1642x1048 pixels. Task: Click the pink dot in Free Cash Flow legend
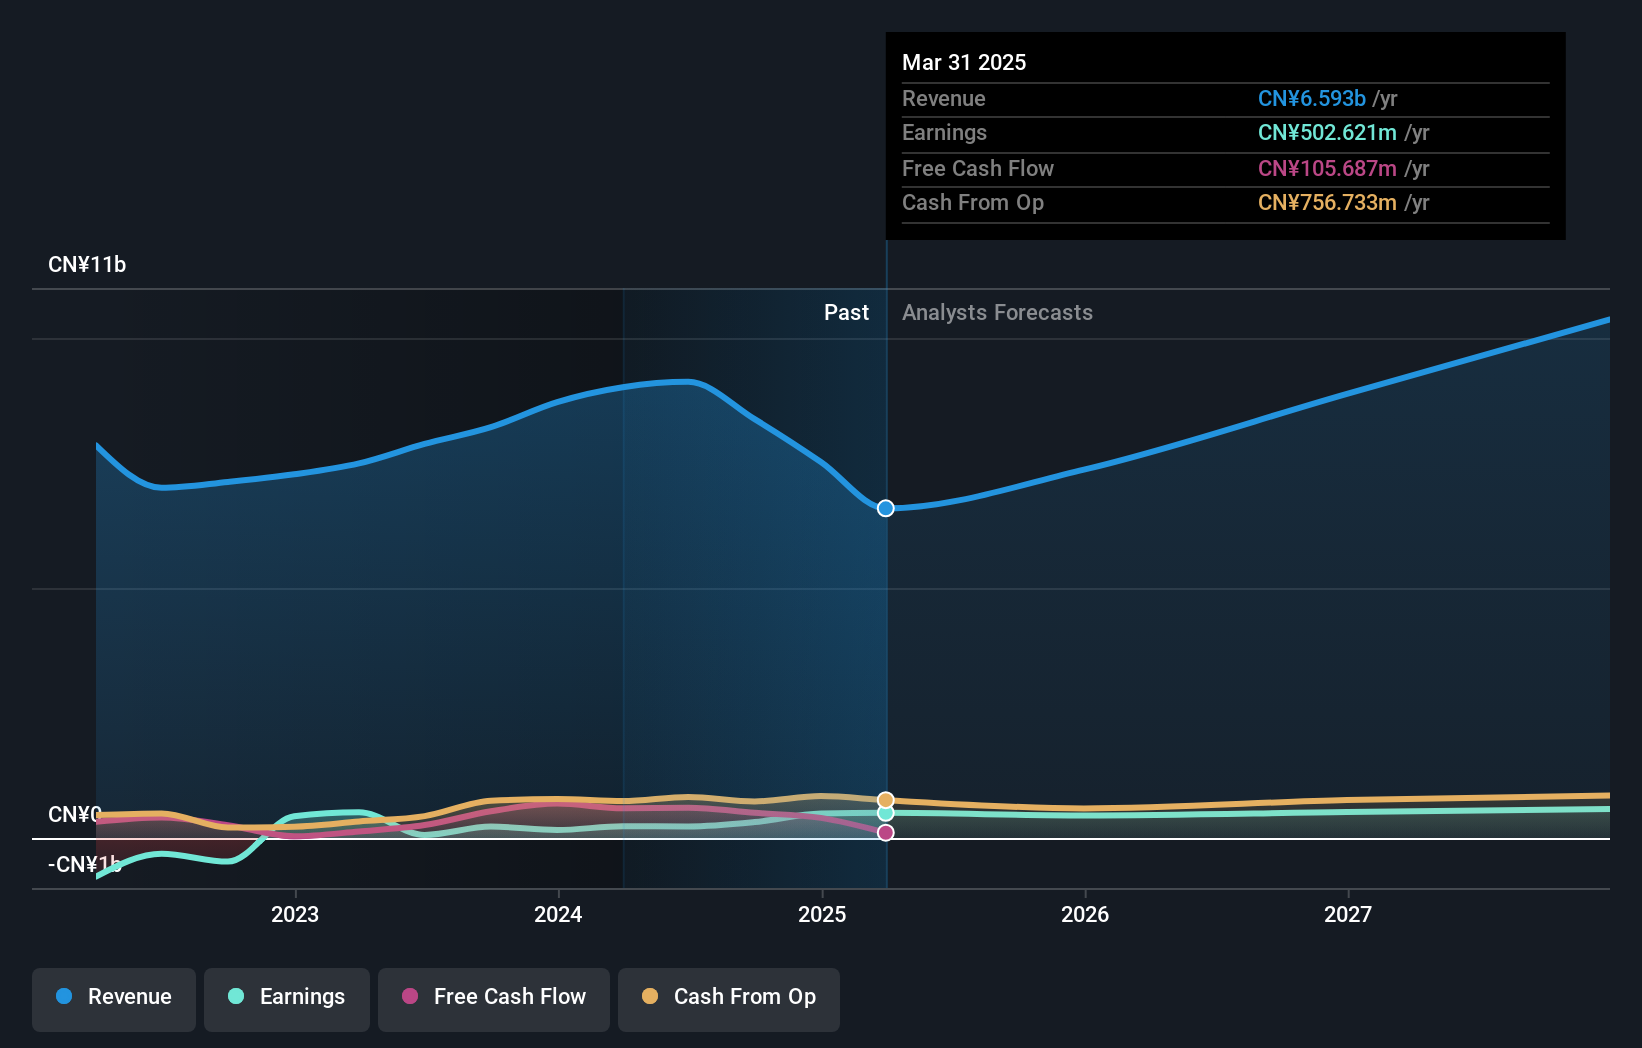(x=410, y=996)
